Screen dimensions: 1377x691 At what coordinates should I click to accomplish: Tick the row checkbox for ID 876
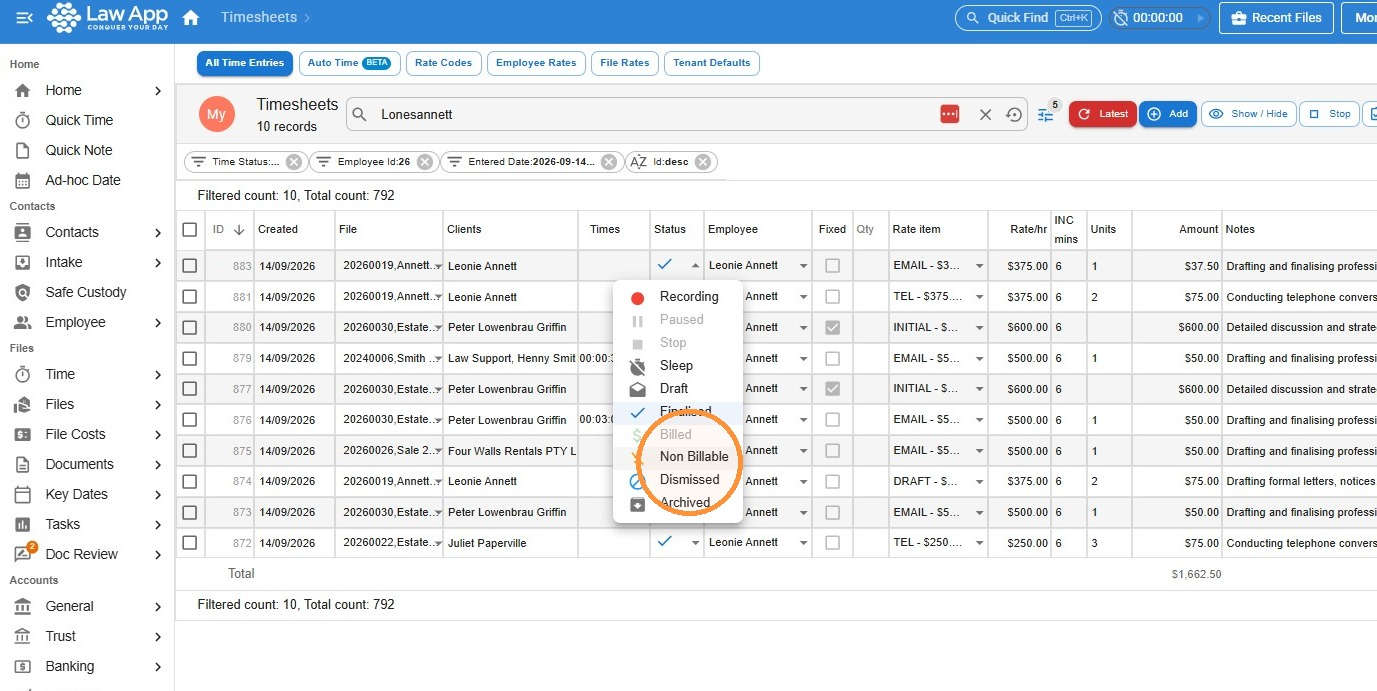(x=190, y=420)
